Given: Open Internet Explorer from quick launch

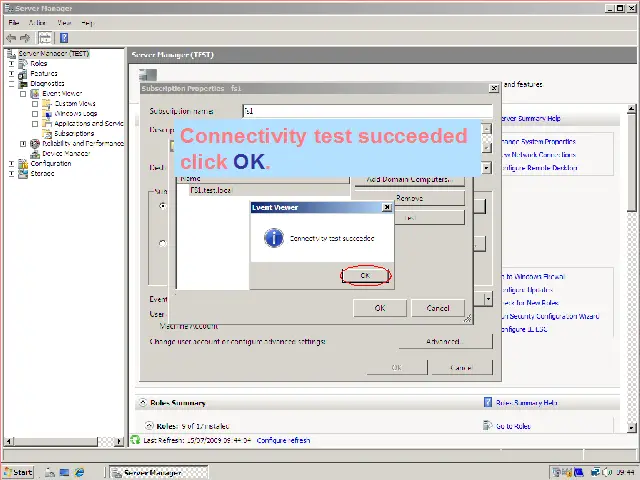Looking at the screenshot, I should point(80,472).
